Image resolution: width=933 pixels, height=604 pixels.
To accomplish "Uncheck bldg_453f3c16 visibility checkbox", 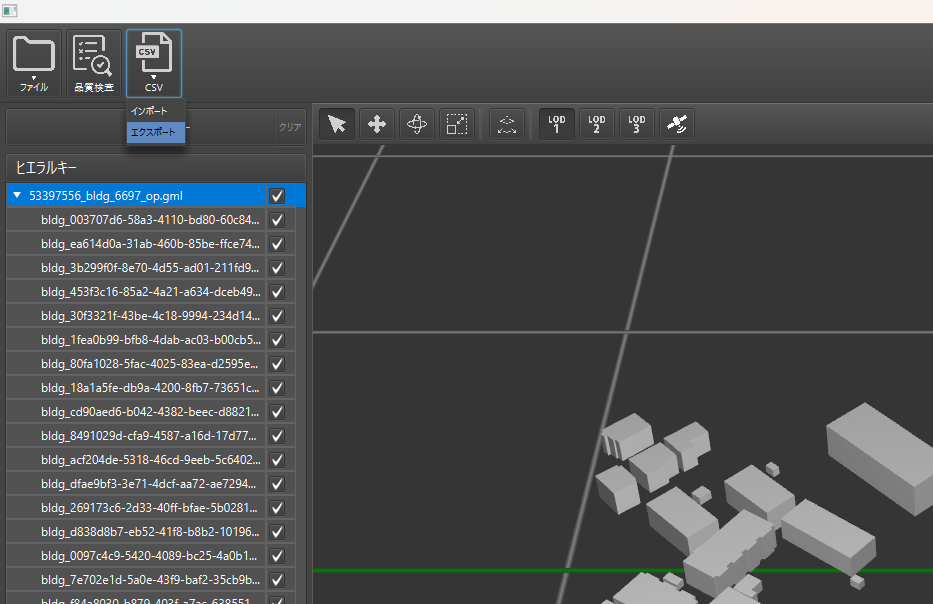I will [x=277, y=292].
